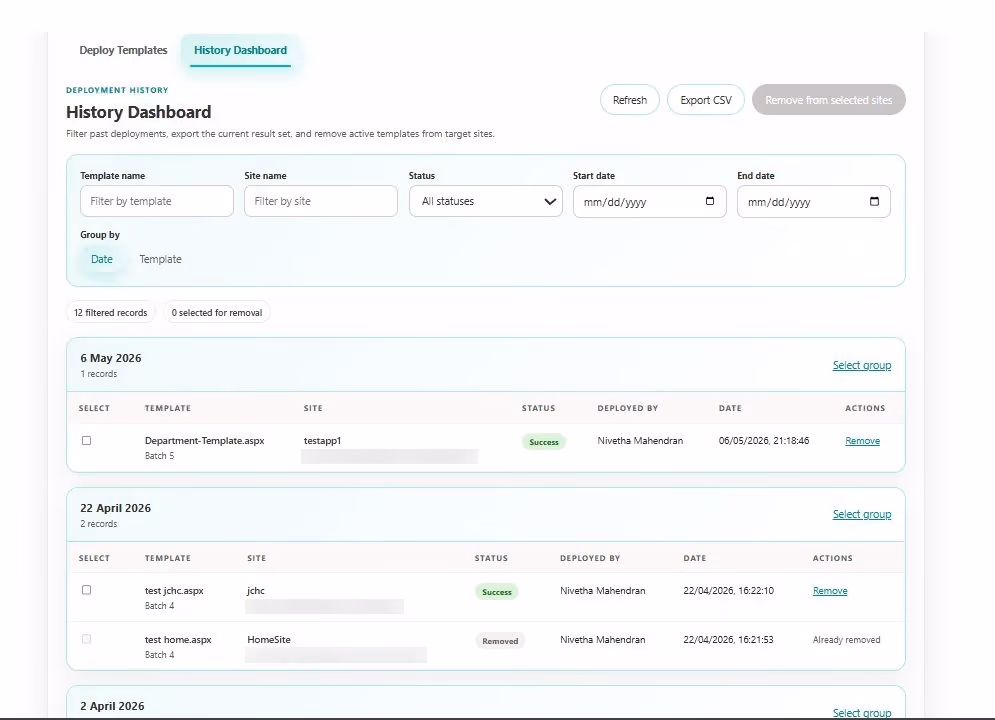995x720 pixels.
Task: Click test home.aspx template name
Action: pyautogui.click(x=178, y=640)
